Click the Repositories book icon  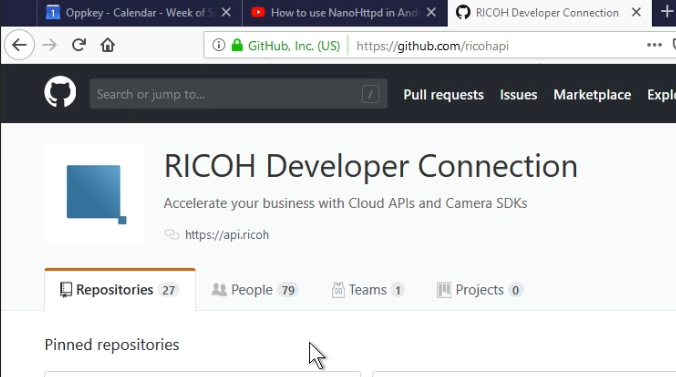(x=66, y=290)
